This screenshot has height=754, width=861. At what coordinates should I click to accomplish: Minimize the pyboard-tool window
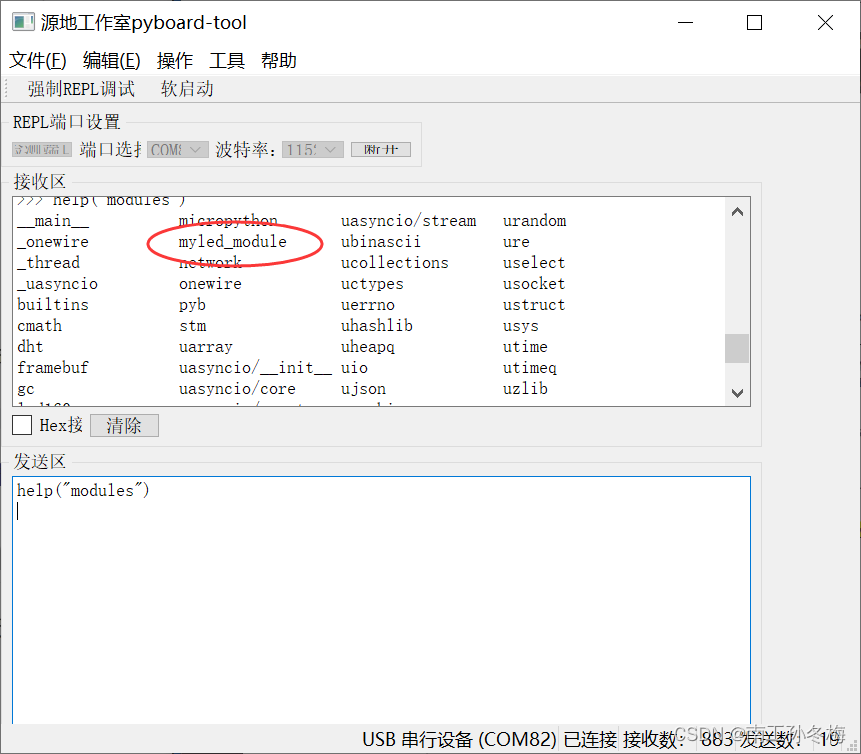coord(685,23)
